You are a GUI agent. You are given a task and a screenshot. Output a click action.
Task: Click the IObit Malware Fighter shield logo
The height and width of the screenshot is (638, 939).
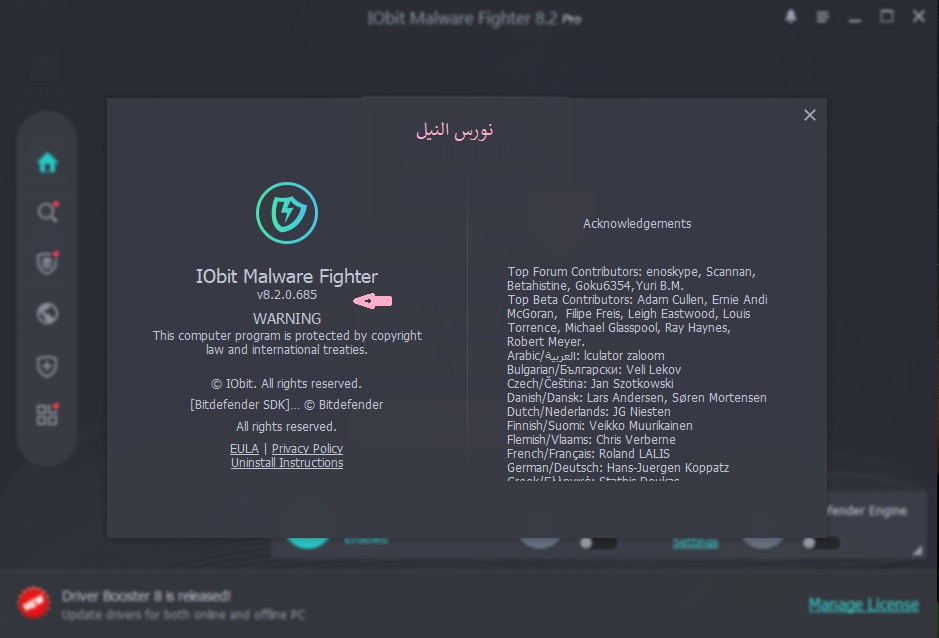coord(287,212)
